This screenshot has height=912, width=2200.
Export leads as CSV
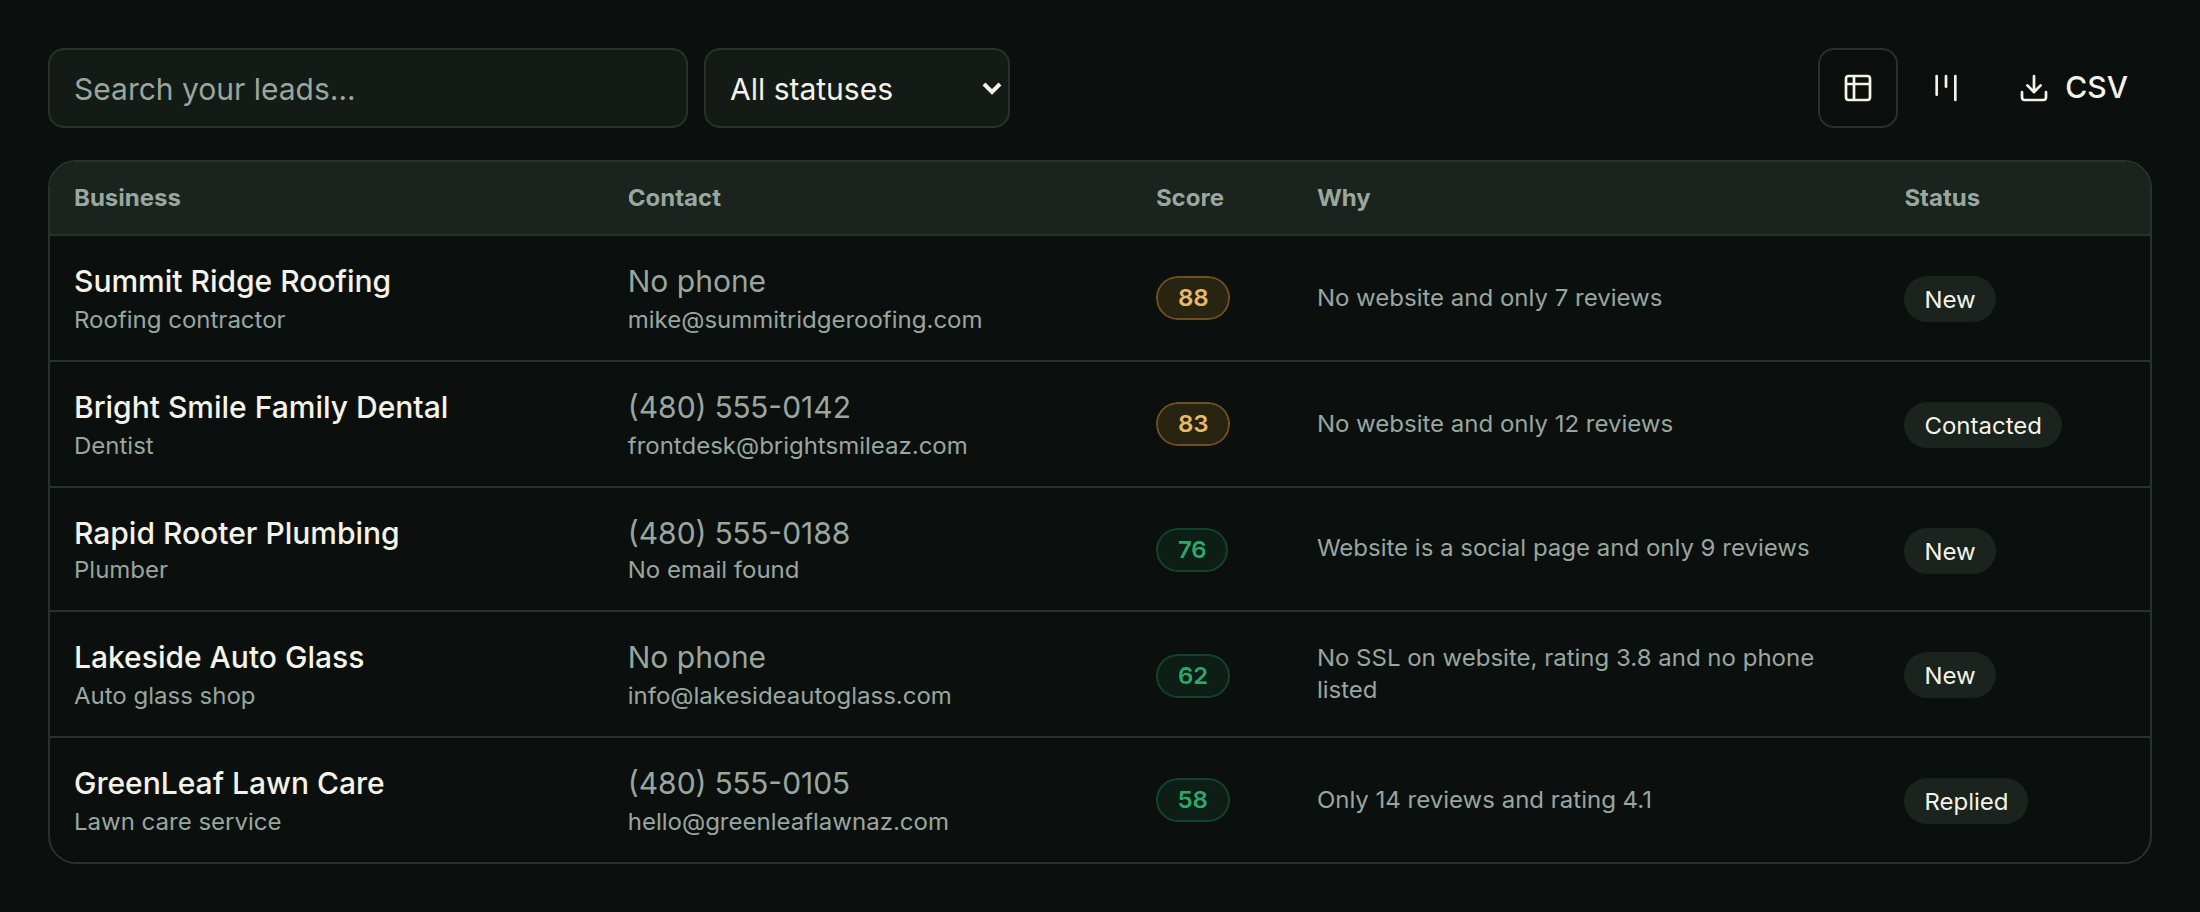click(2073, 88)
